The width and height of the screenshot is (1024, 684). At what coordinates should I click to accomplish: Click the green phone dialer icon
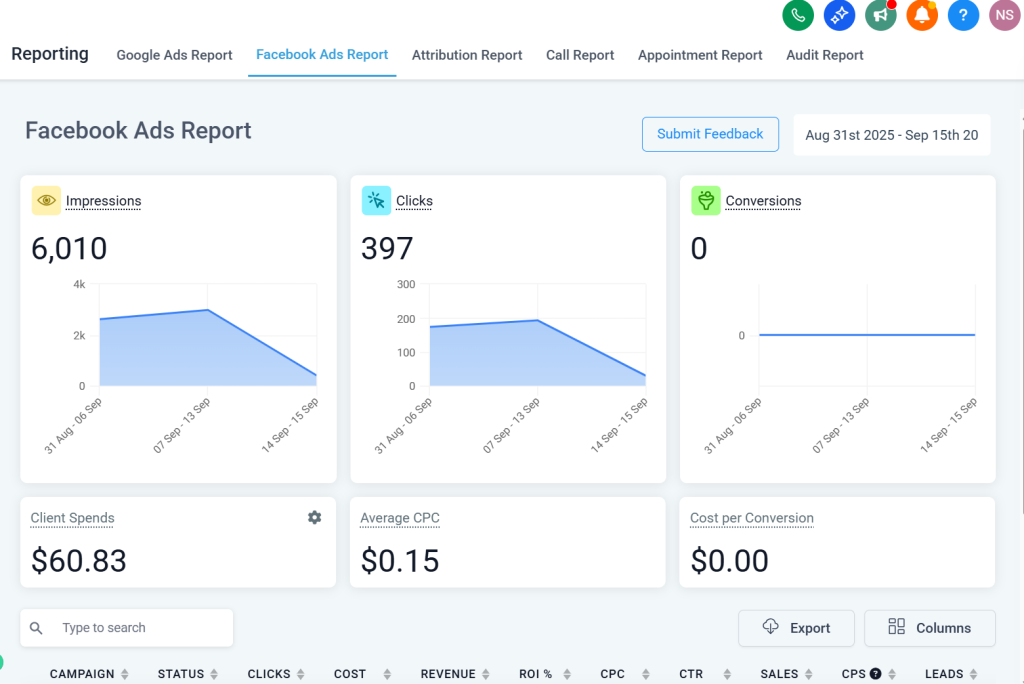[x=797, y=15]
